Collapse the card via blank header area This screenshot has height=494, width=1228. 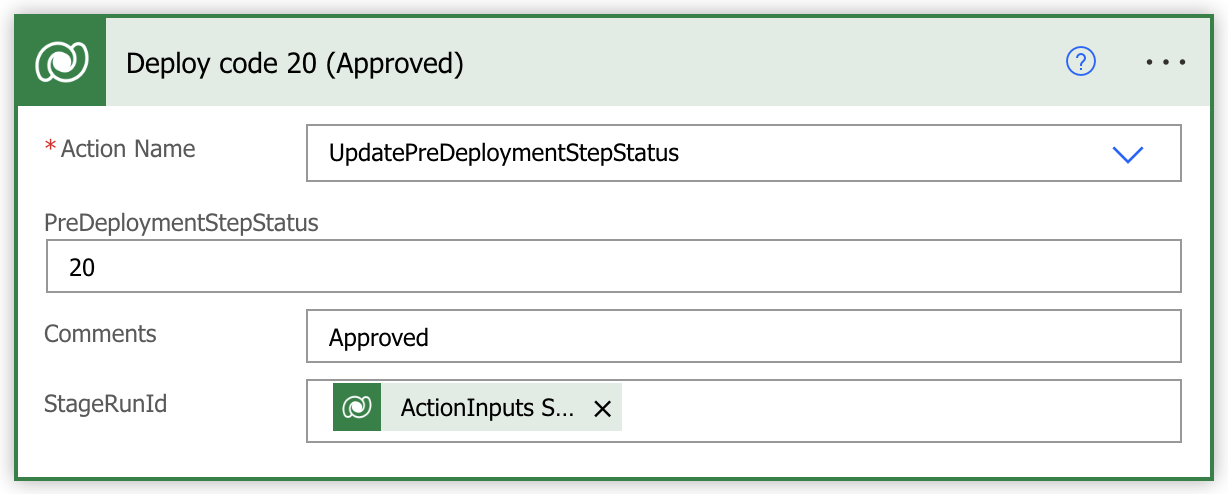click(x=760, y=62)
